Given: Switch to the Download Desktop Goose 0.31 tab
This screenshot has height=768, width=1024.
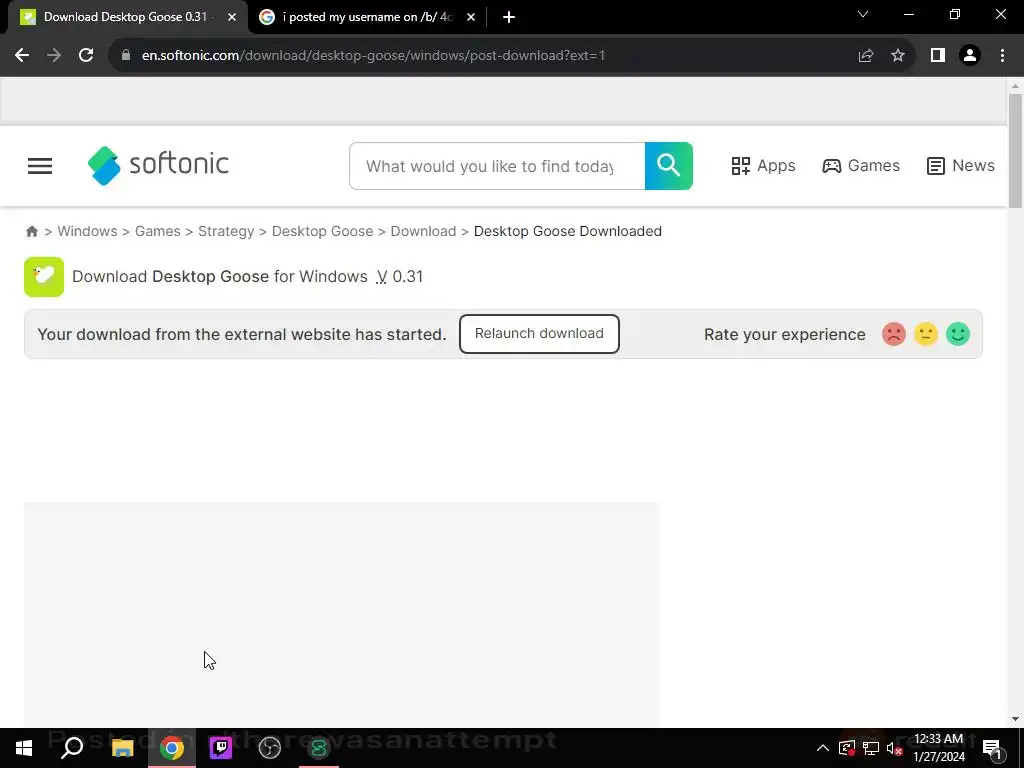Looking at the screenshot, I should [124, 18].
